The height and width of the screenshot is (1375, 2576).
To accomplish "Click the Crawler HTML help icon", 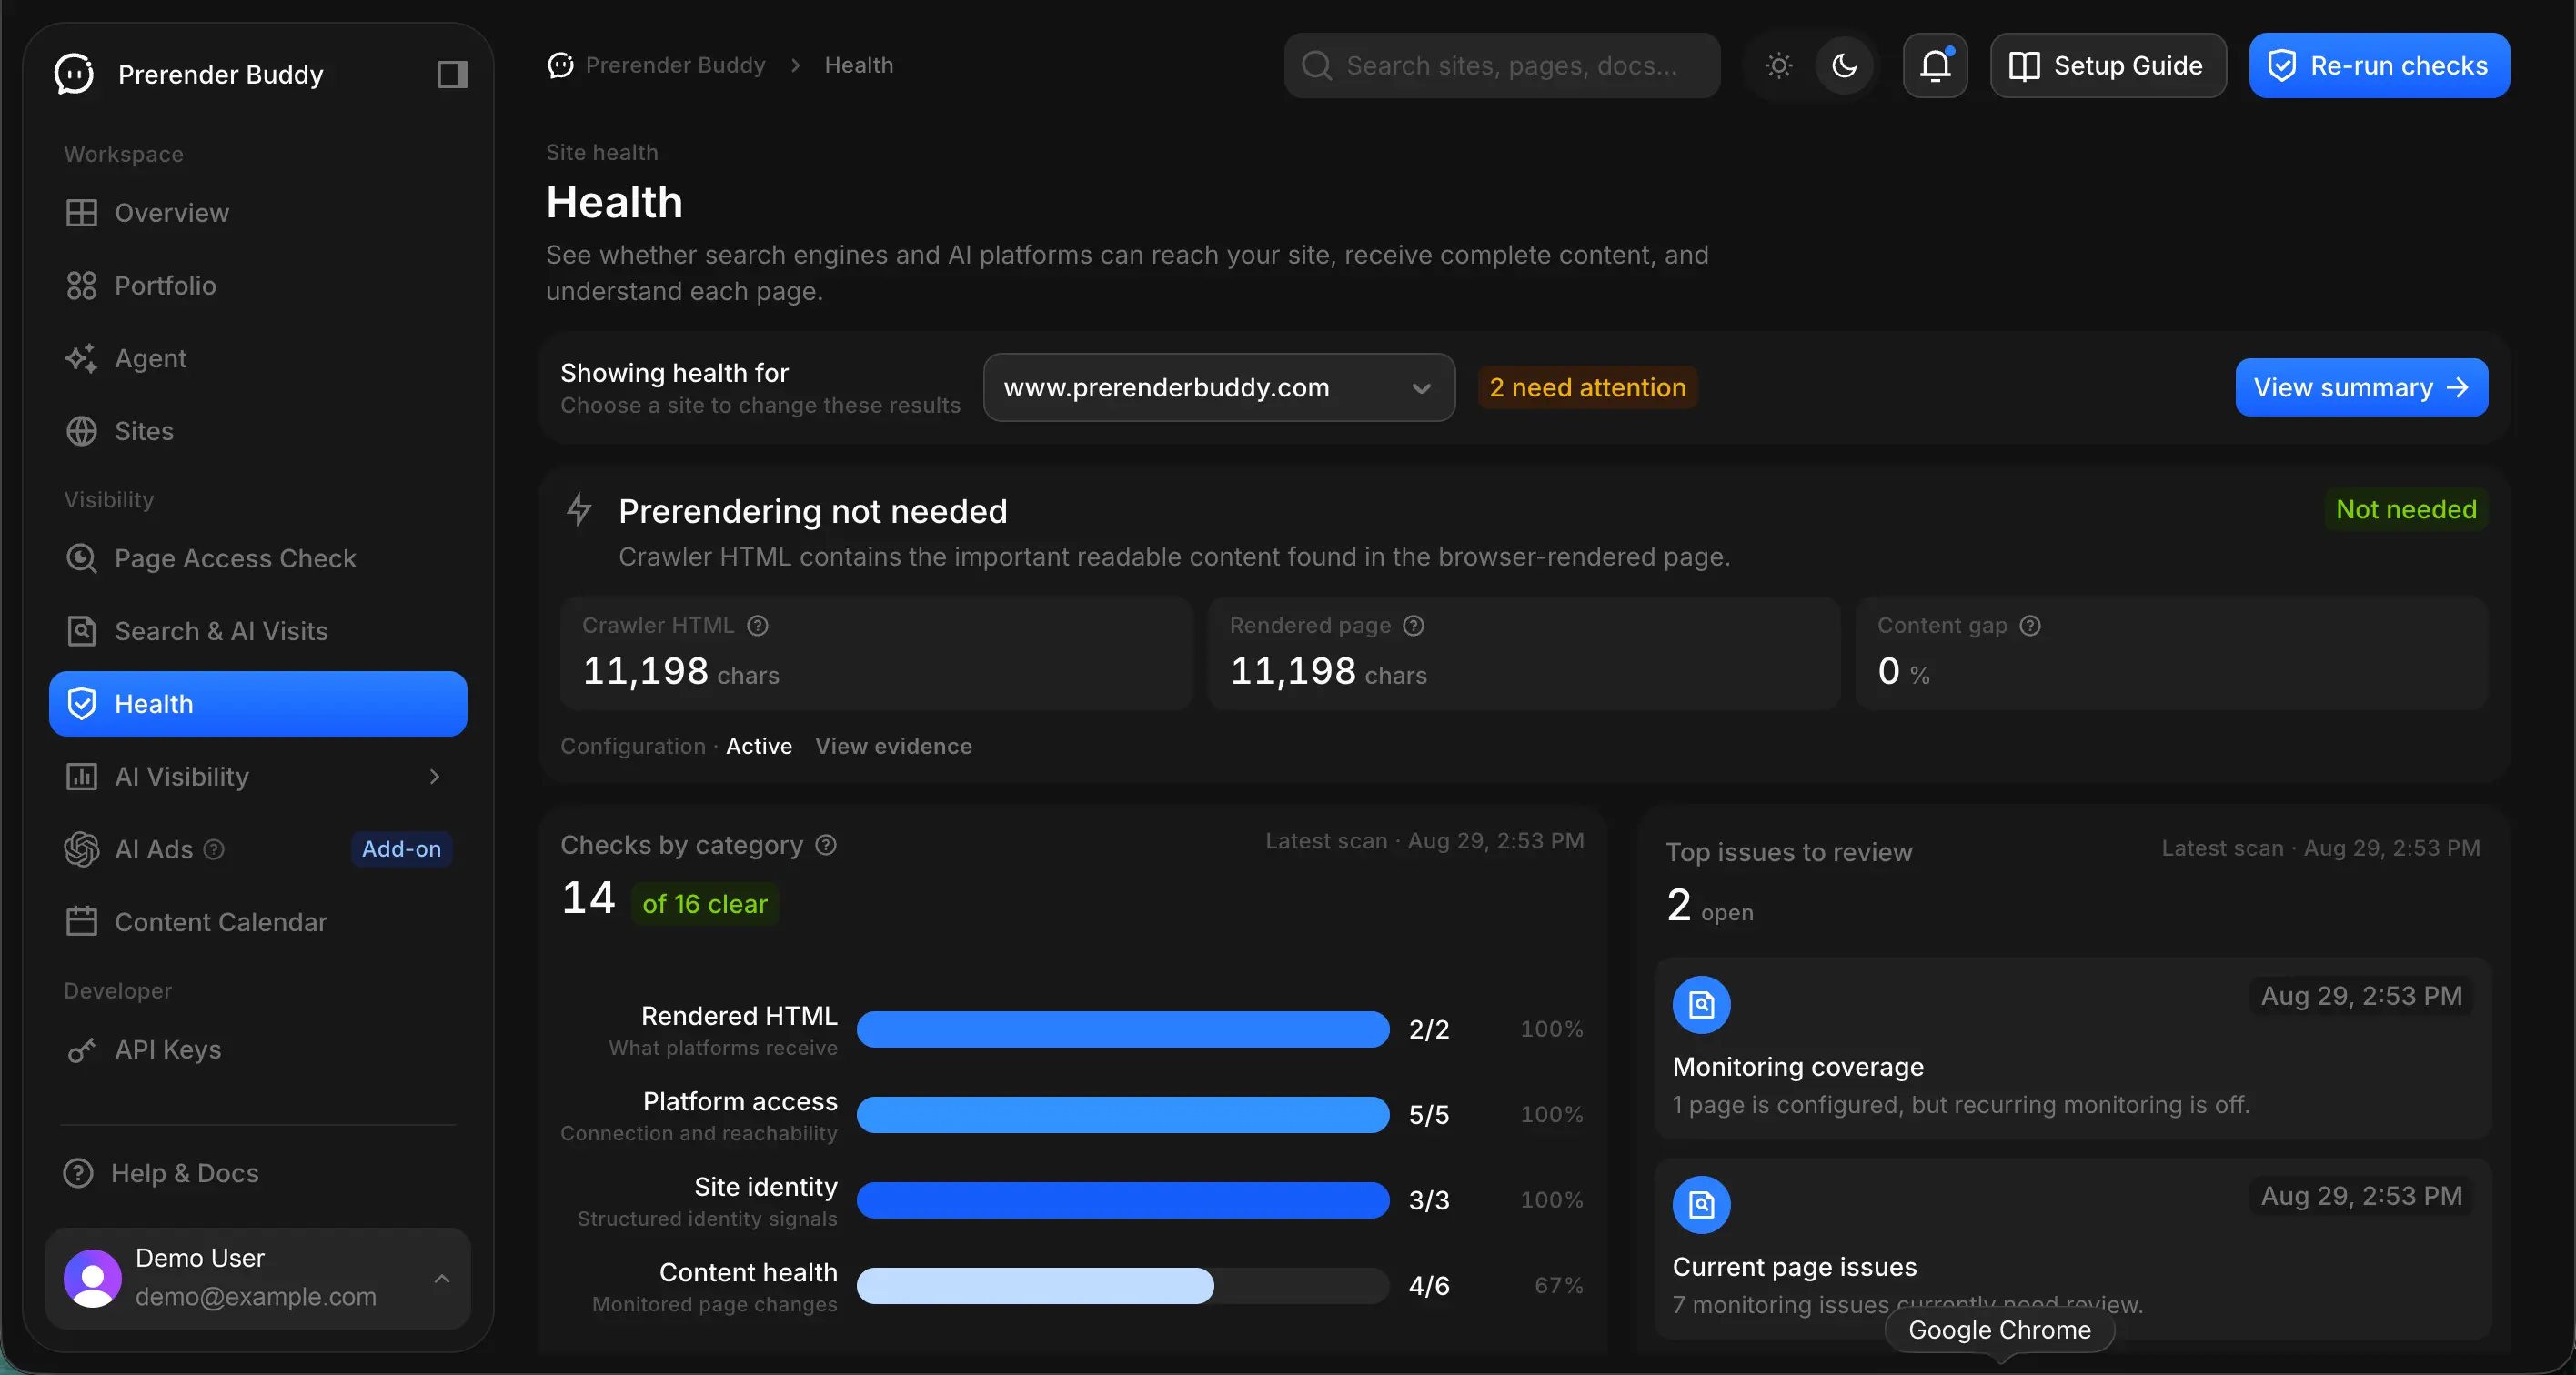I will [758, 625].
